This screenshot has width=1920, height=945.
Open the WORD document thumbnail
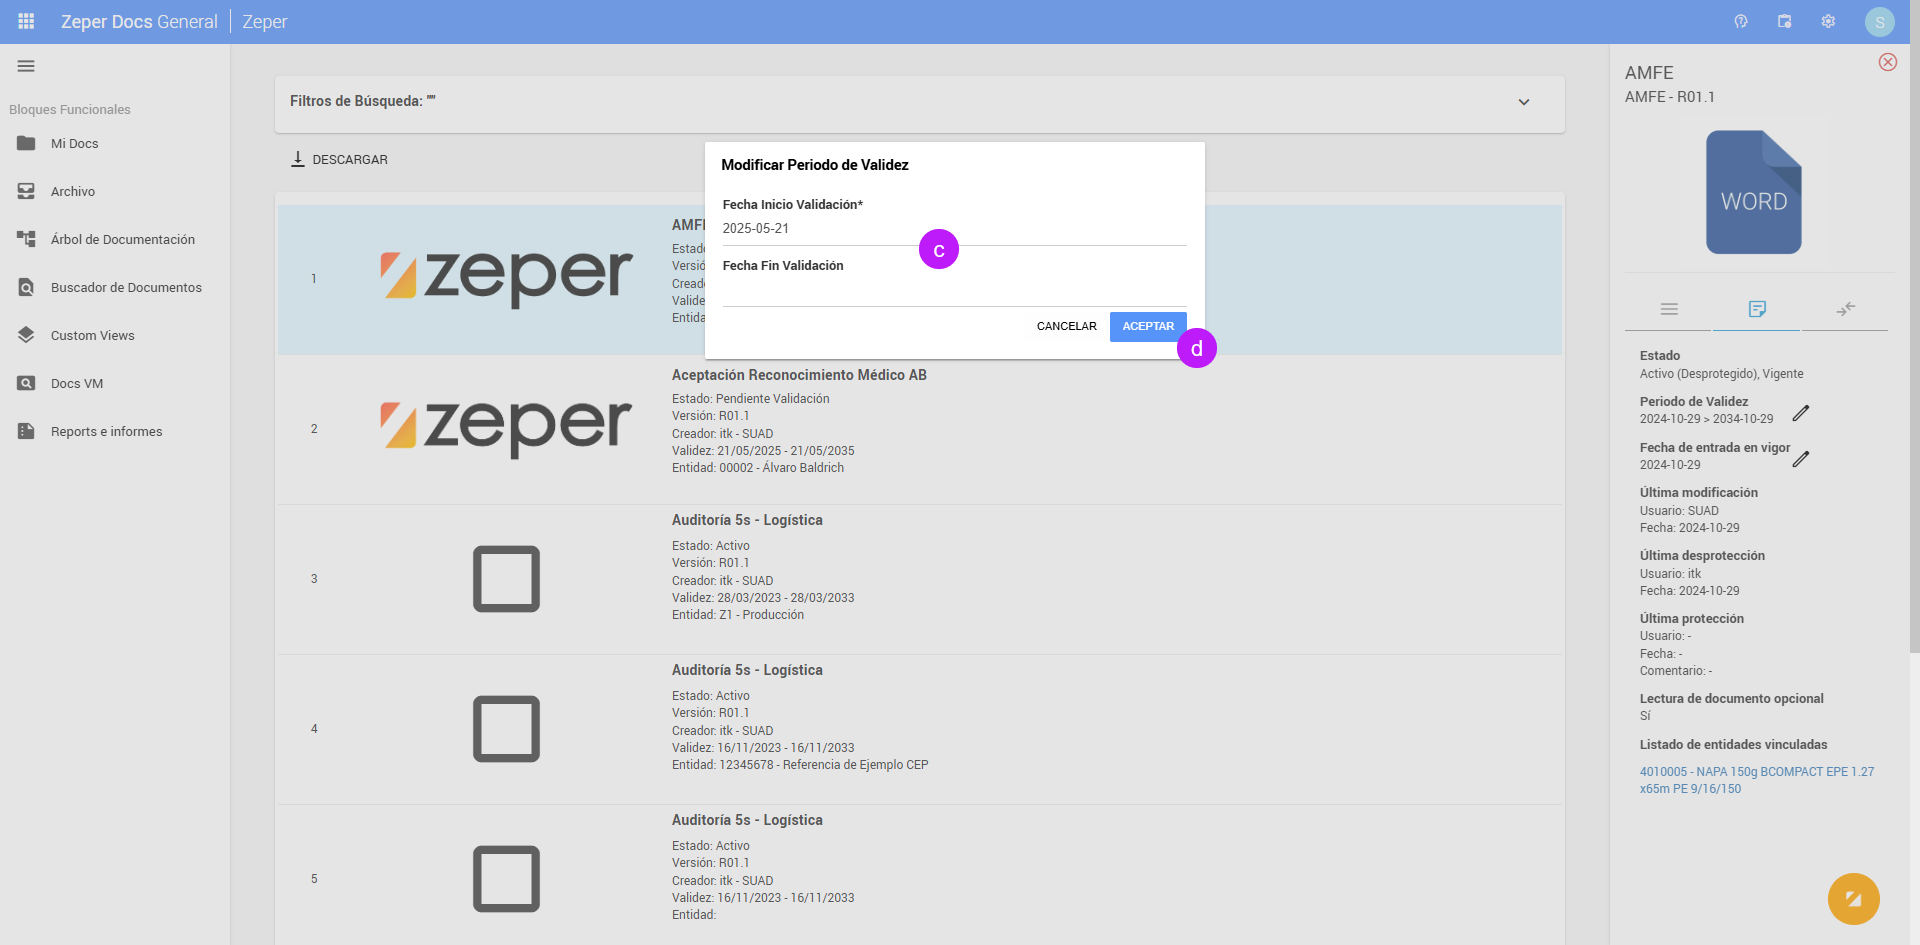click(1753, 192)
